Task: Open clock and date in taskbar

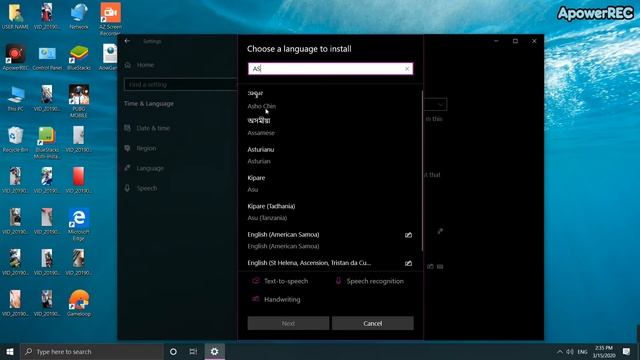Action: (604, 351)
